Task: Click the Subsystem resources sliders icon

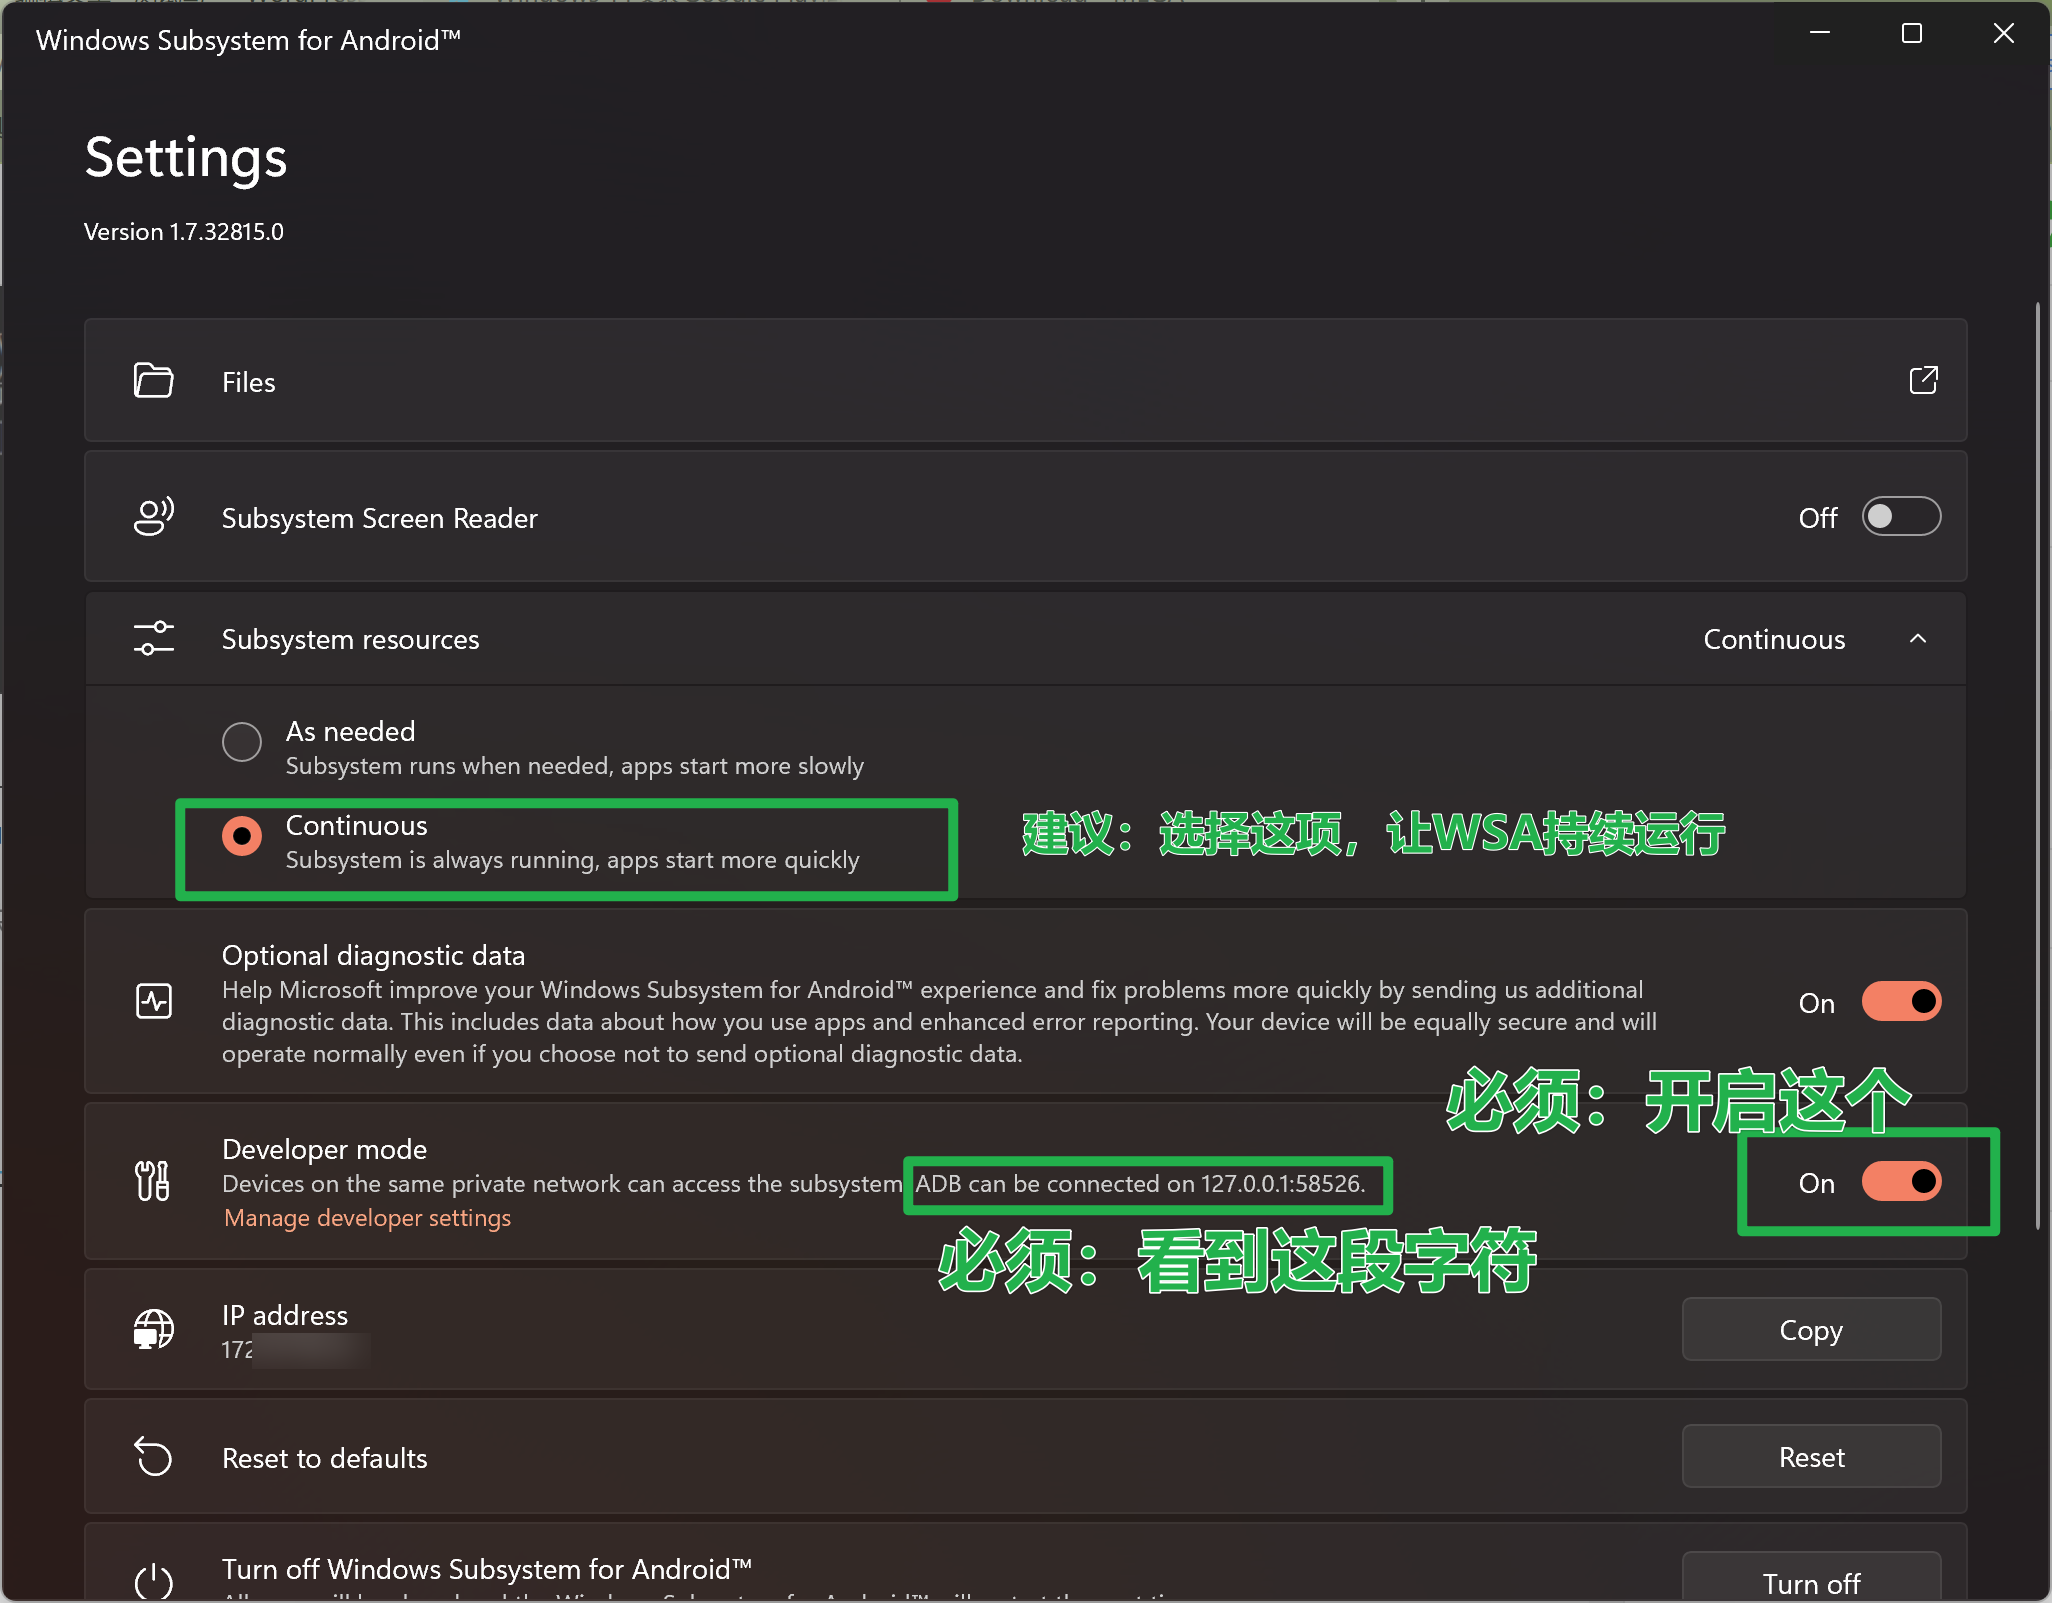Action: [153, 638]
